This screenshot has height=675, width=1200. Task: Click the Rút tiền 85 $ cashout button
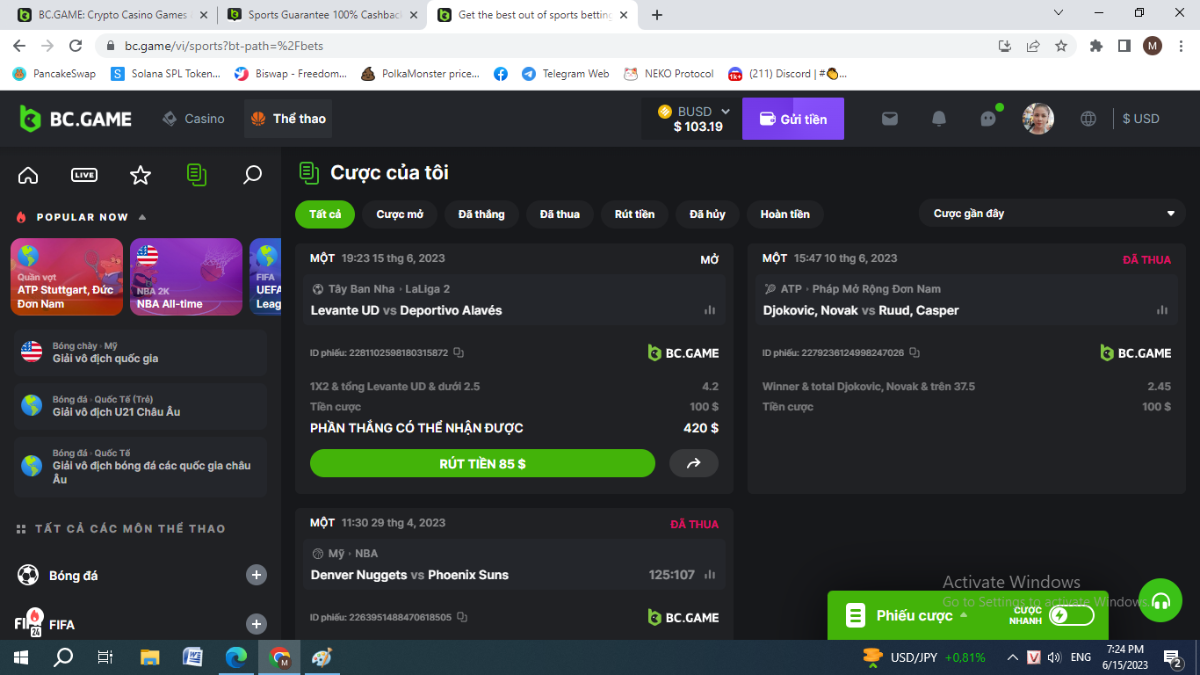coord(482,463)
